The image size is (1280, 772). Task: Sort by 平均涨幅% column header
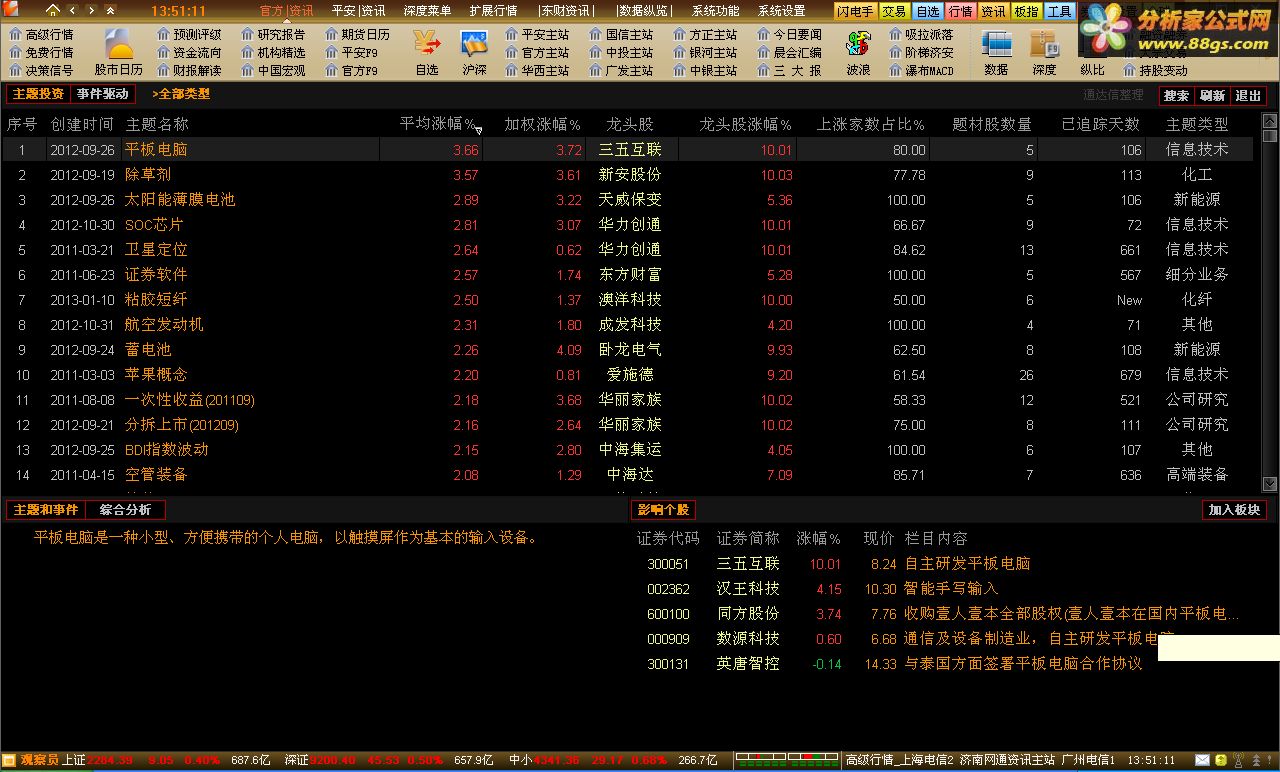tap(438, 124)
